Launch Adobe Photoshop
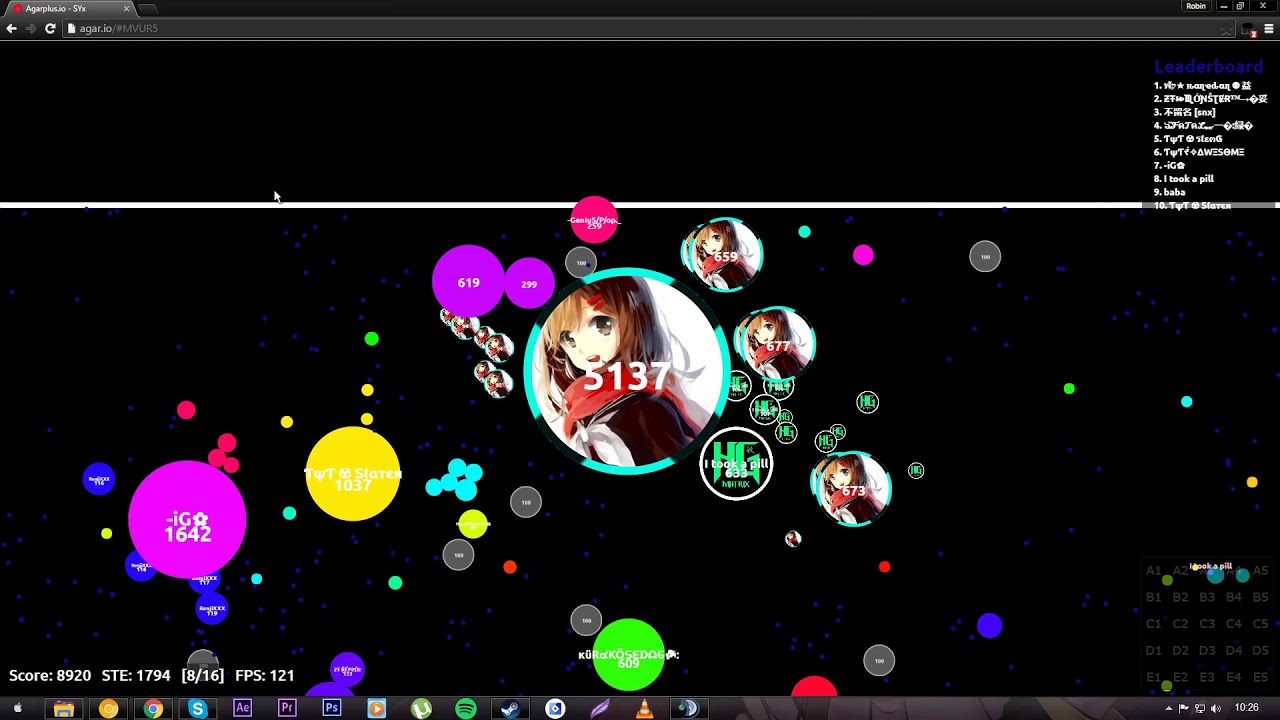 point(331,708)
